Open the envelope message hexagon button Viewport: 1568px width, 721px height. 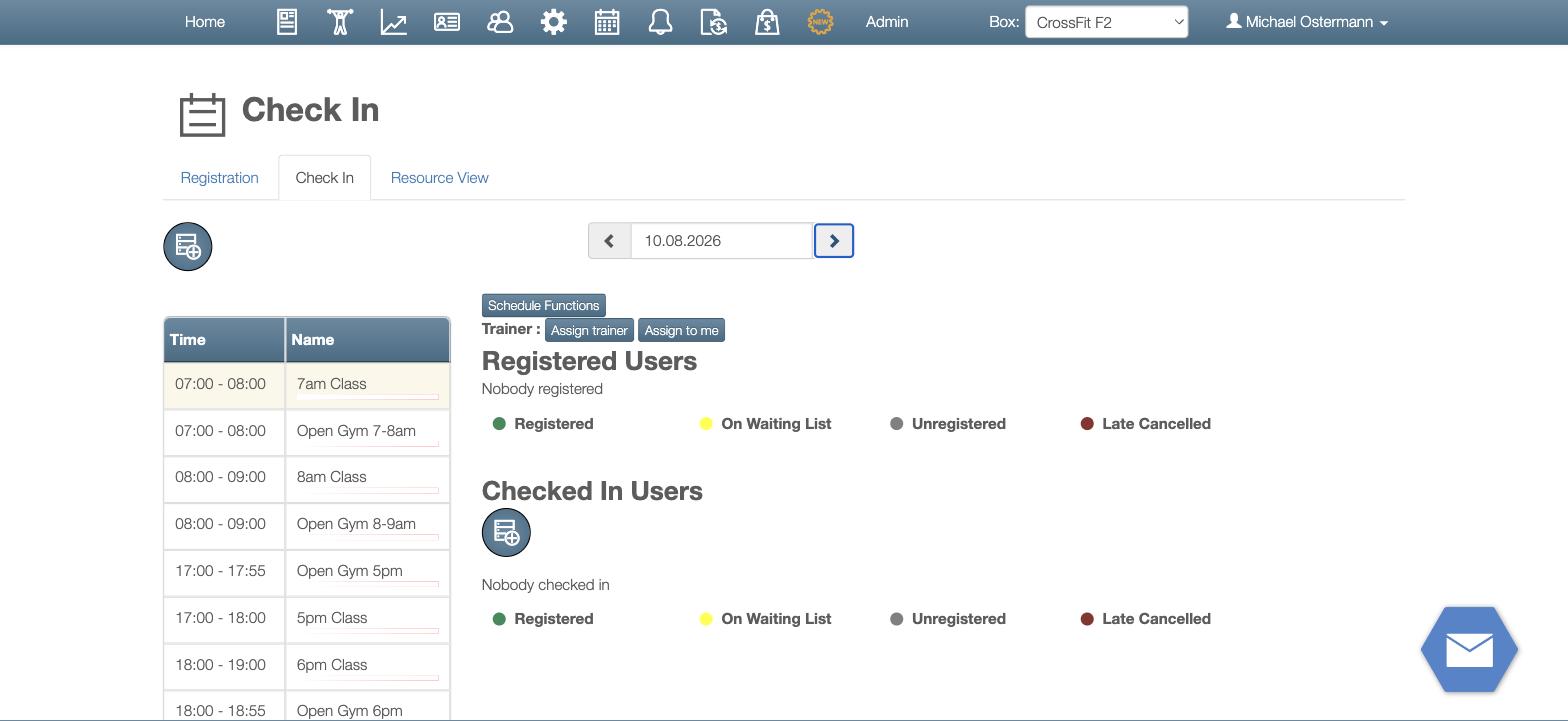click(x=1469, y=650)
